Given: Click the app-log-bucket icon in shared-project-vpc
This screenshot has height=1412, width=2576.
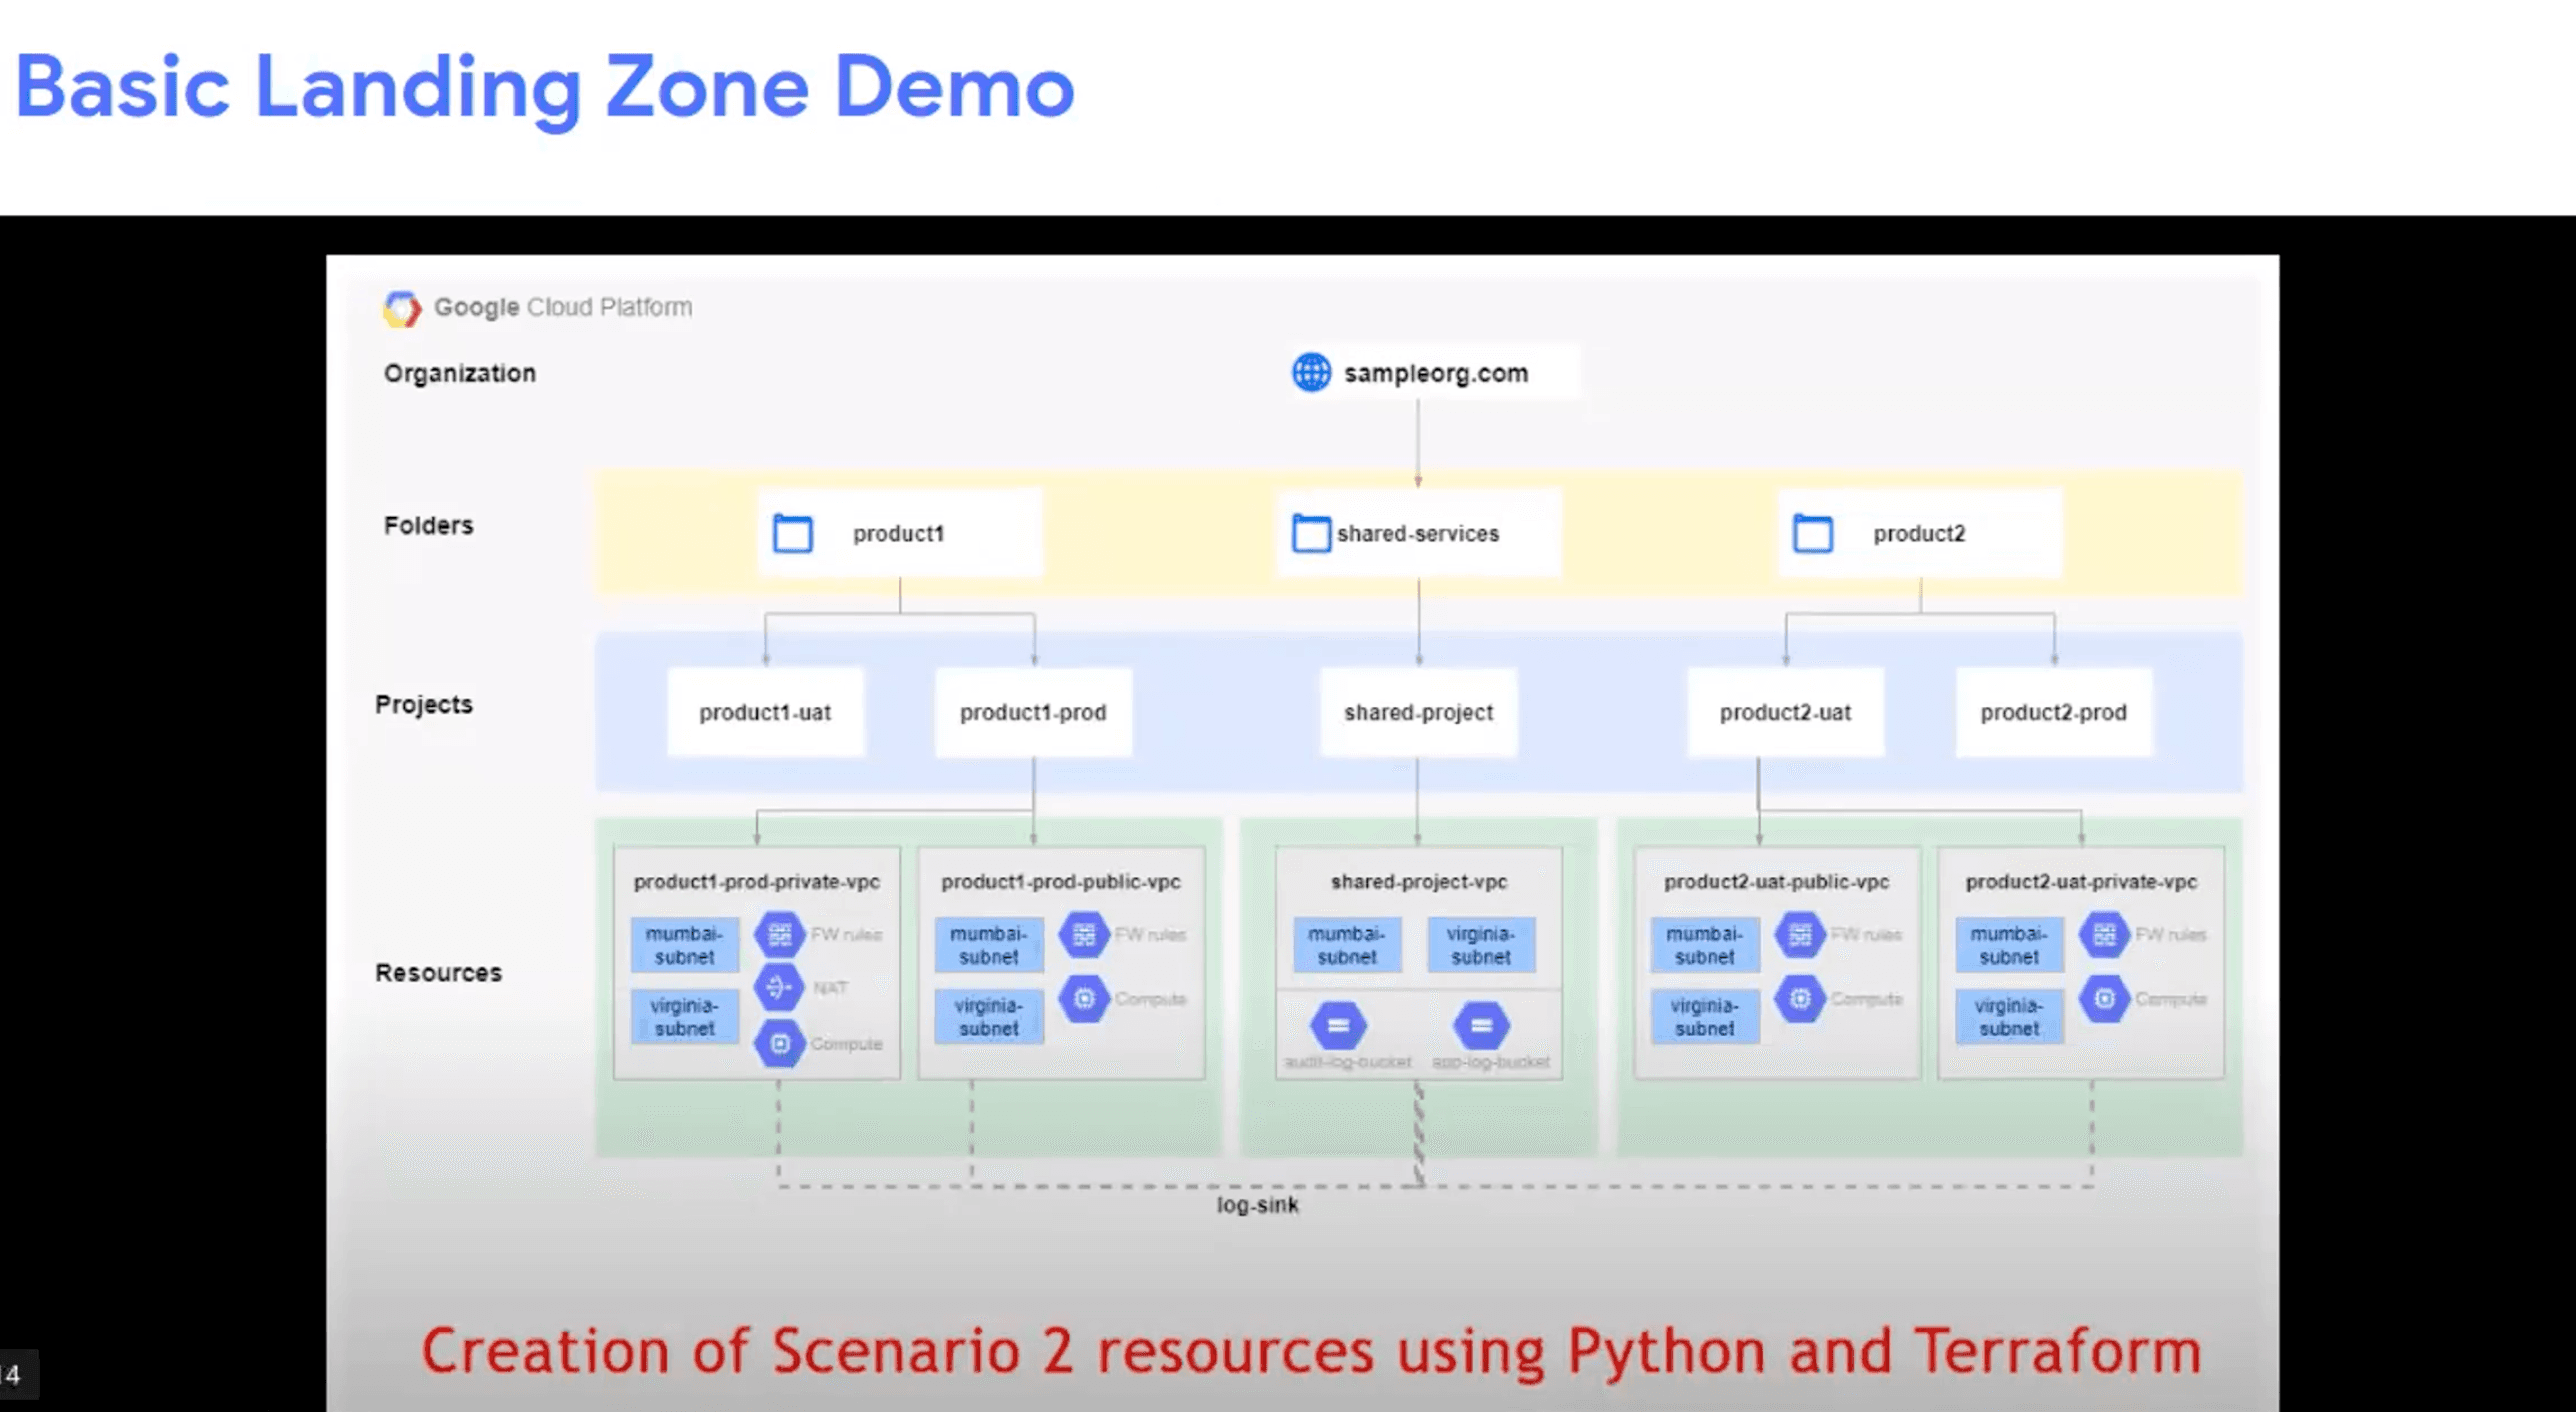Looking at the screenshot, I should tap(1482, 1026).
